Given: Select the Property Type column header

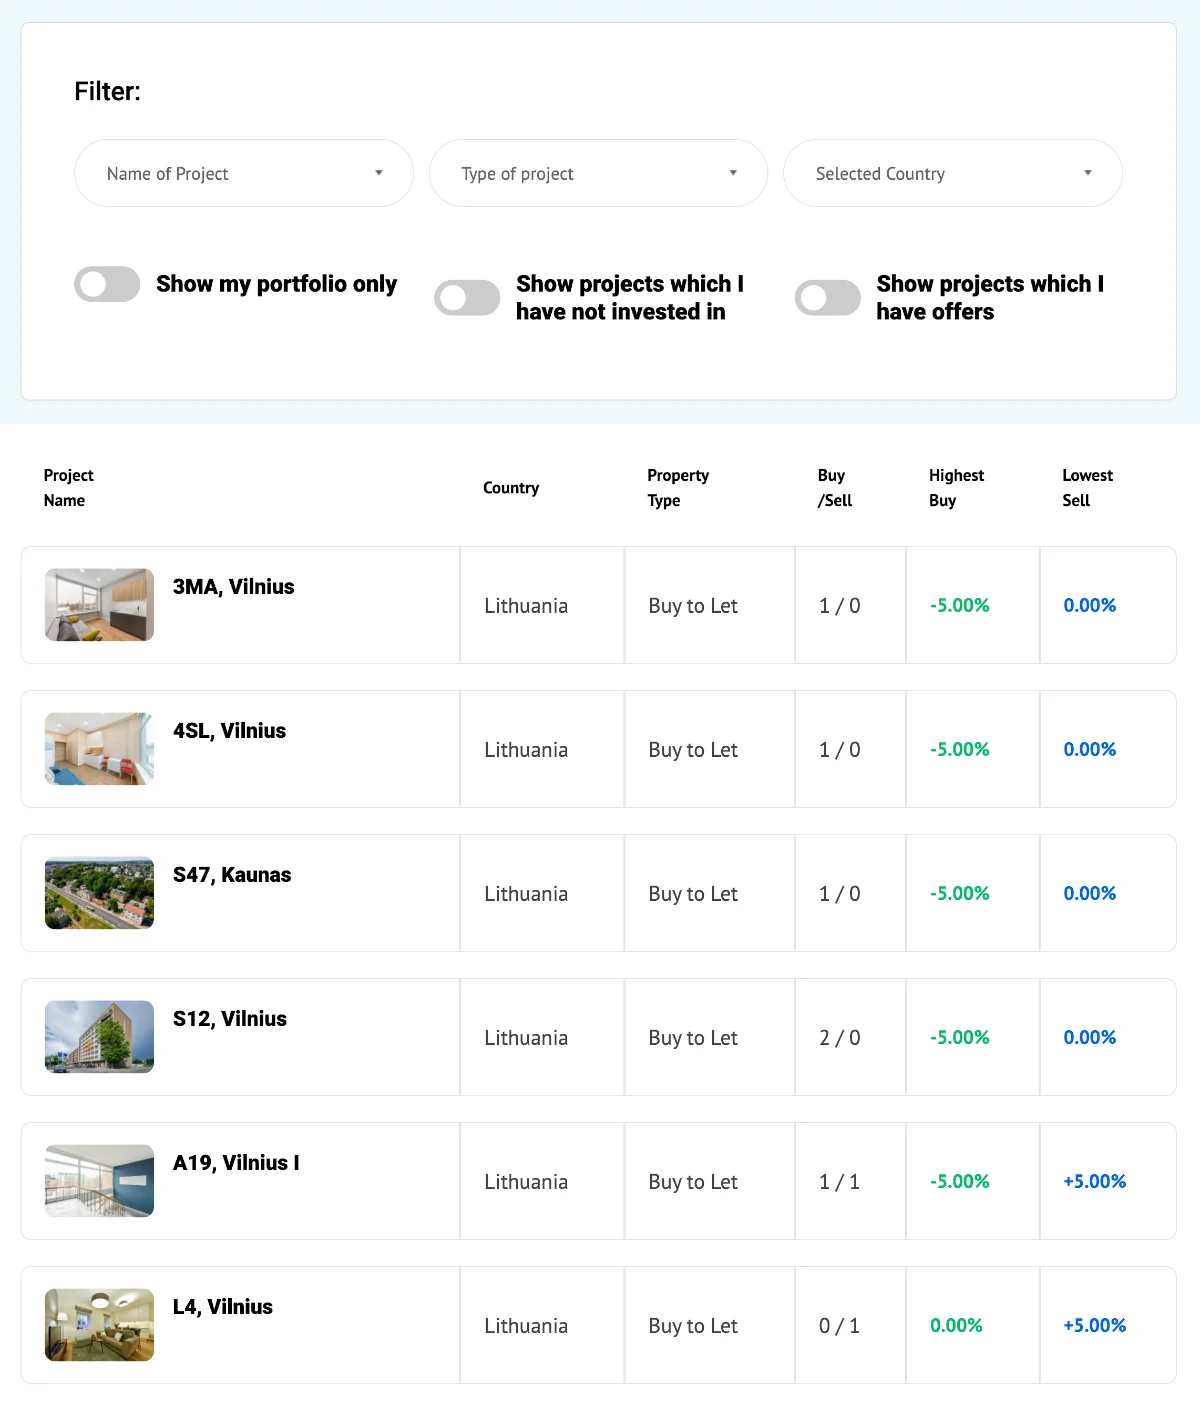Looking at the screenshot, I should (678, 488).
